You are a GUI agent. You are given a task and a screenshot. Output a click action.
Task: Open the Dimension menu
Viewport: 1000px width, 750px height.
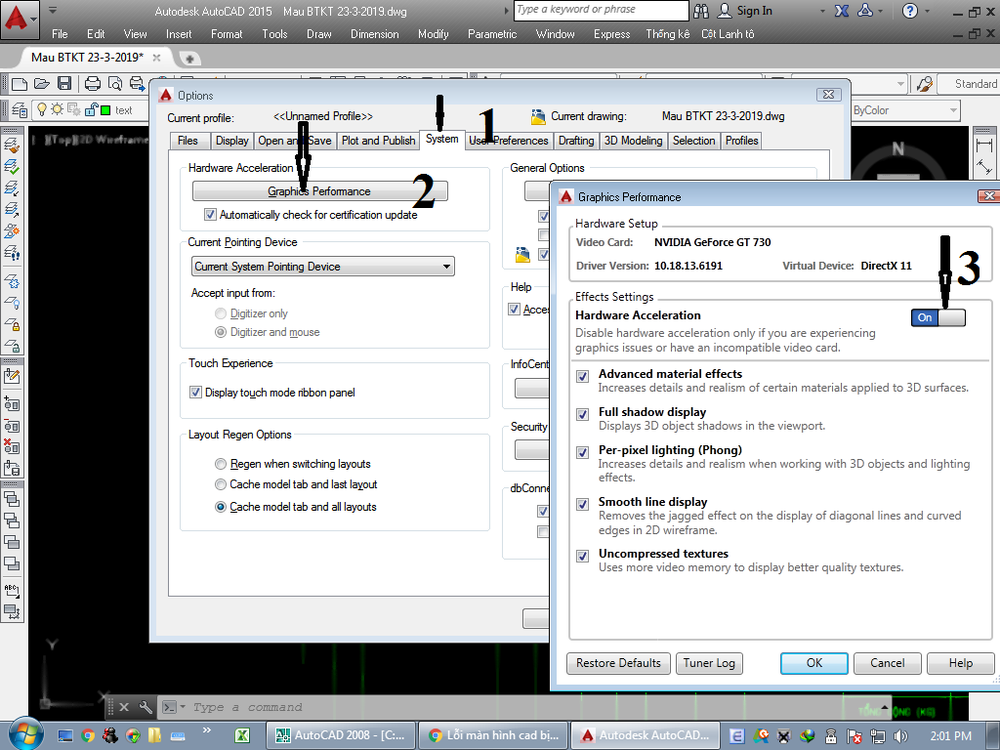click(x=374, y=34)
